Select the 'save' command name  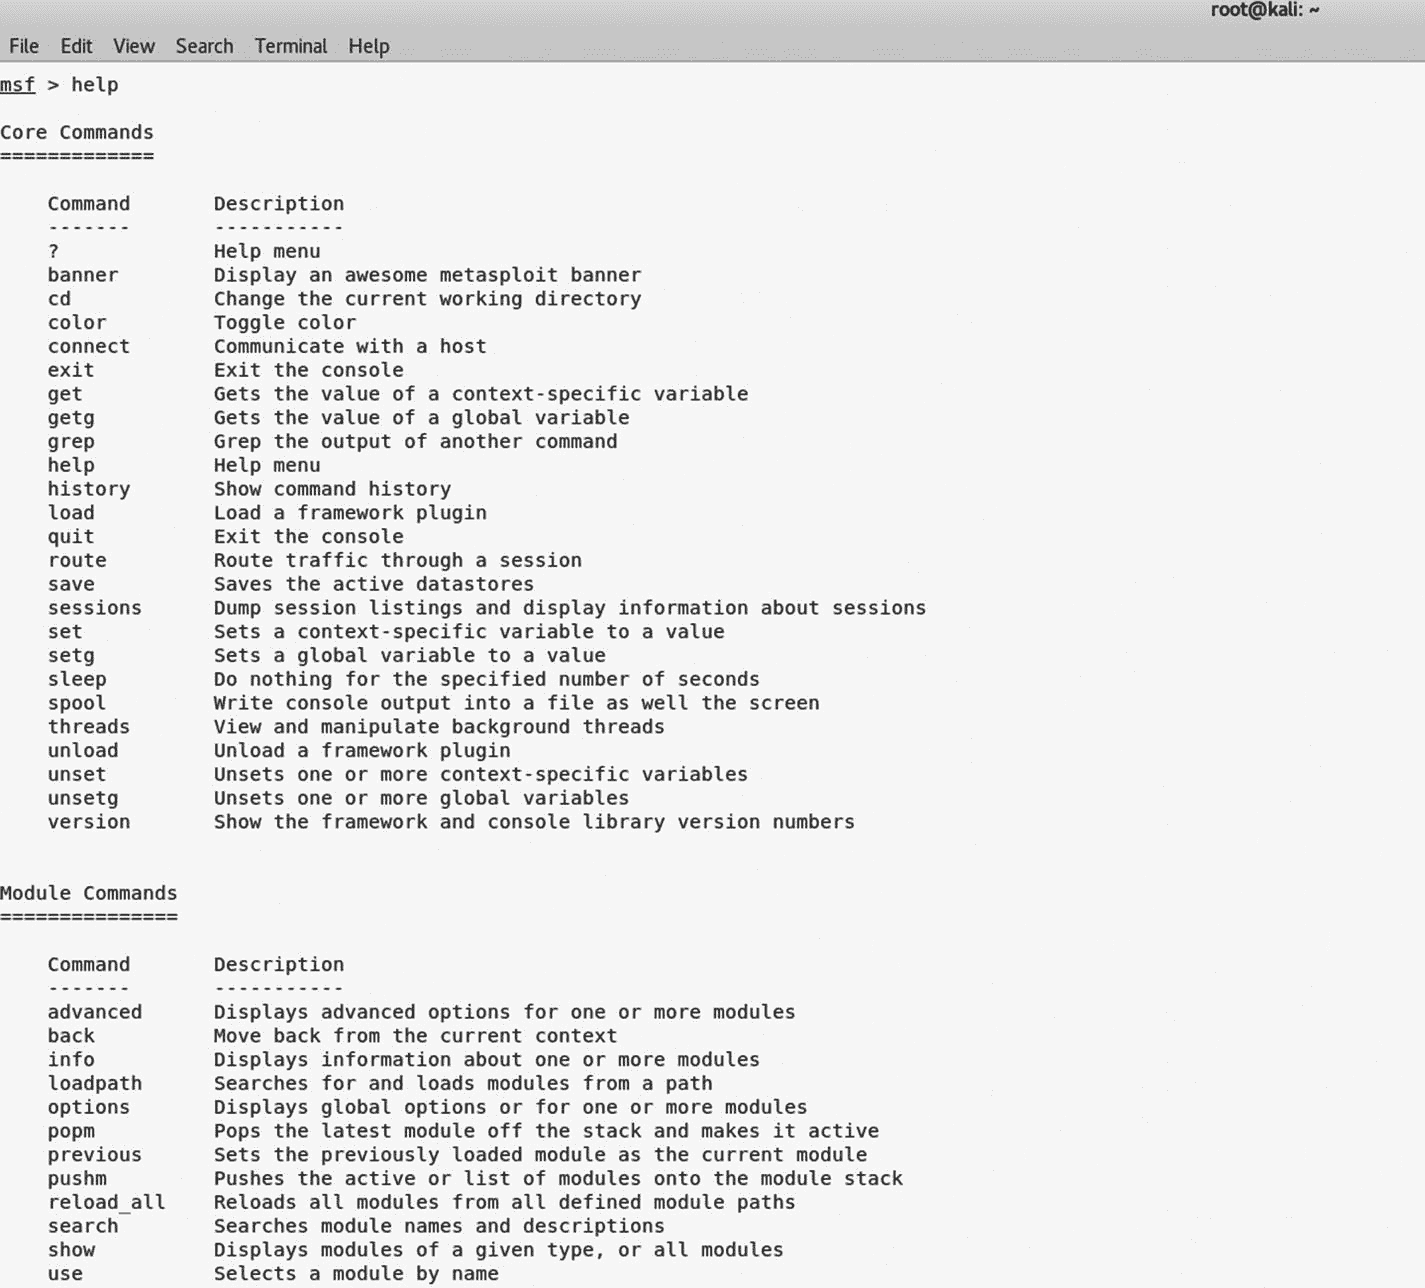(x=71, y=584)
